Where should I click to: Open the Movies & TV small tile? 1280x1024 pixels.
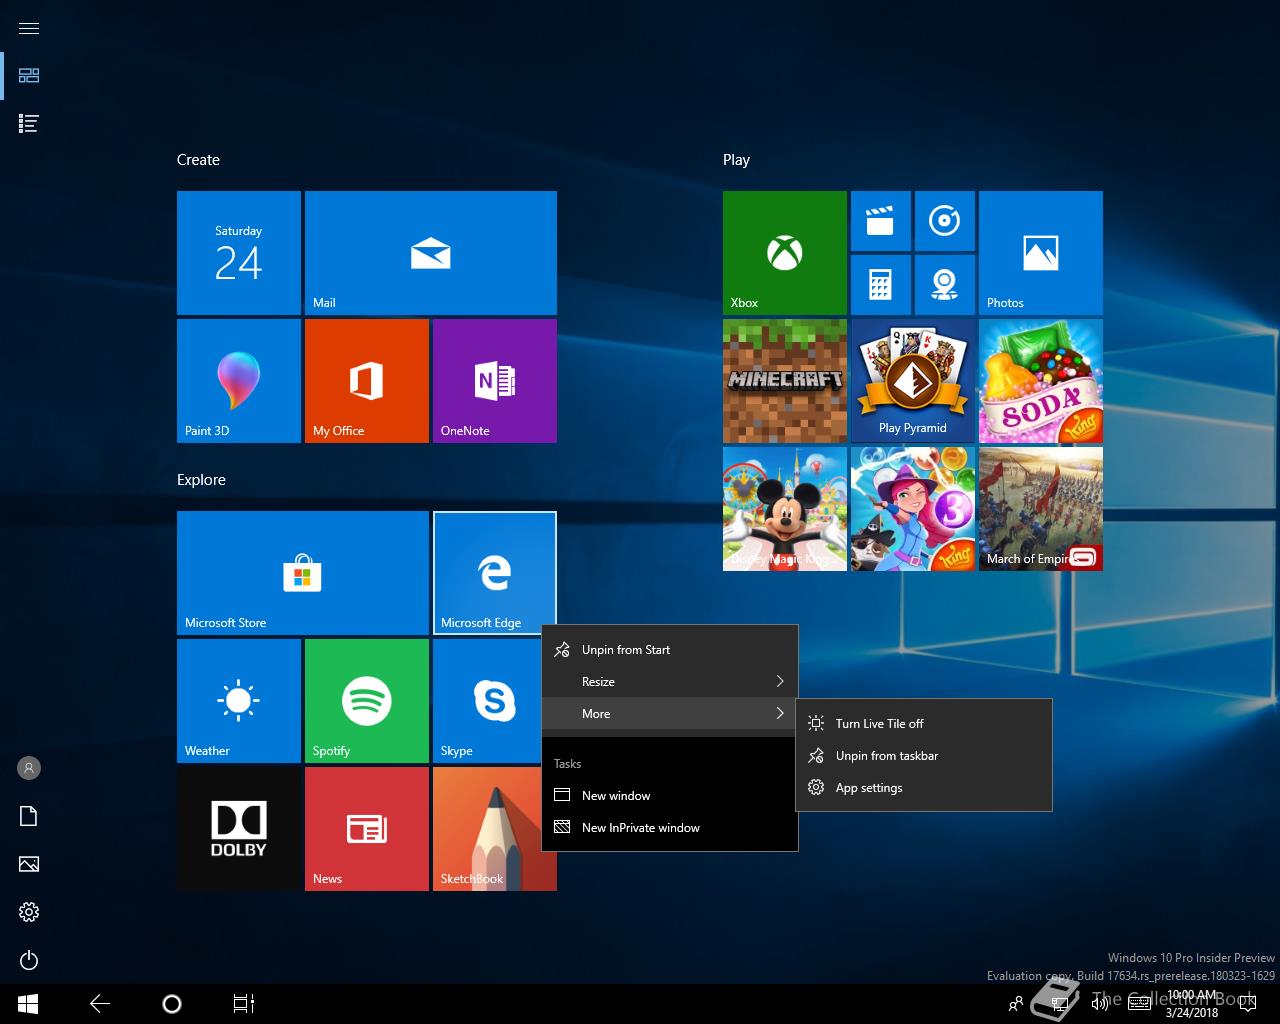881,221
